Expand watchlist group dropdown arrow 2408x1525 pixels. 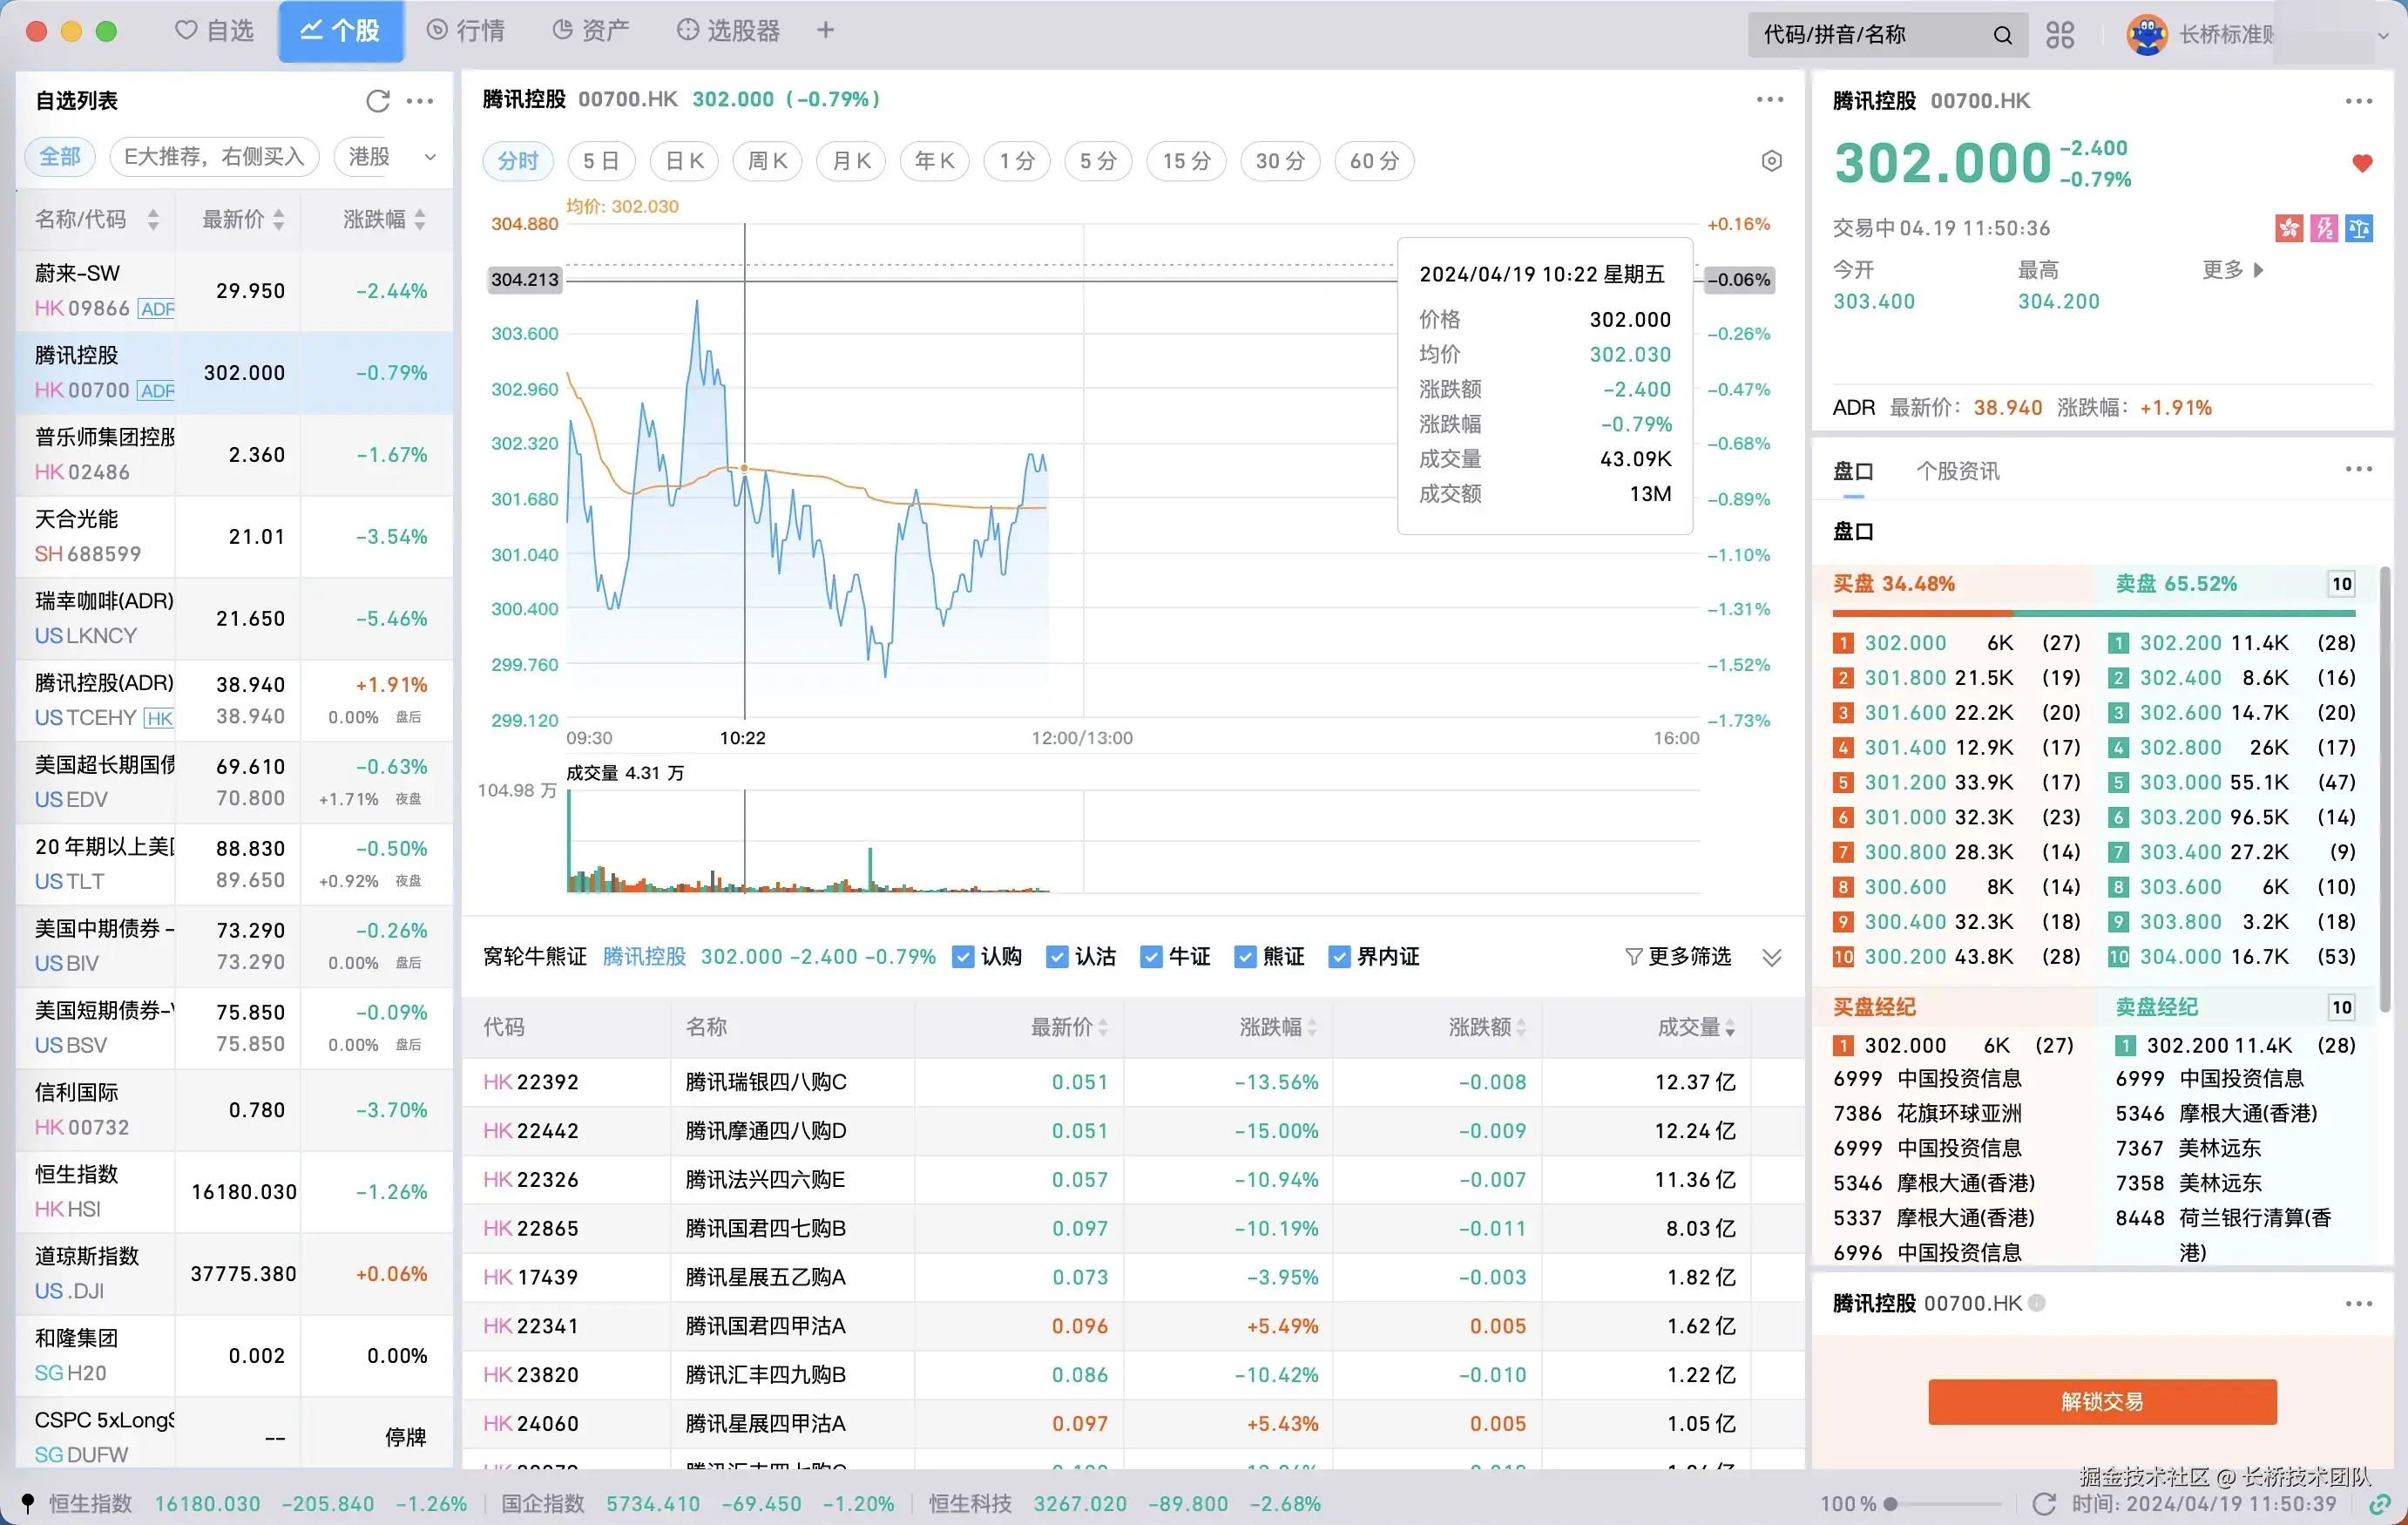coord(430,157)
